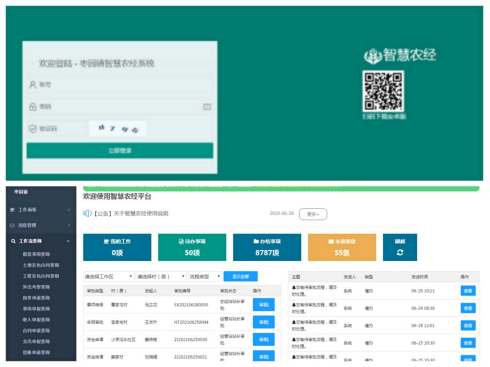Collapse the 工作流查询 menu chevron

pyautogui.click(x=68, y=241)
